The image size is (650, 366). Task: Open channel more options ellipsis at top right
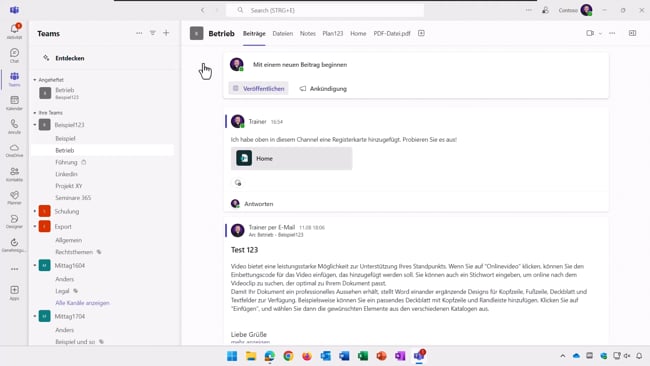coord(612,33)
